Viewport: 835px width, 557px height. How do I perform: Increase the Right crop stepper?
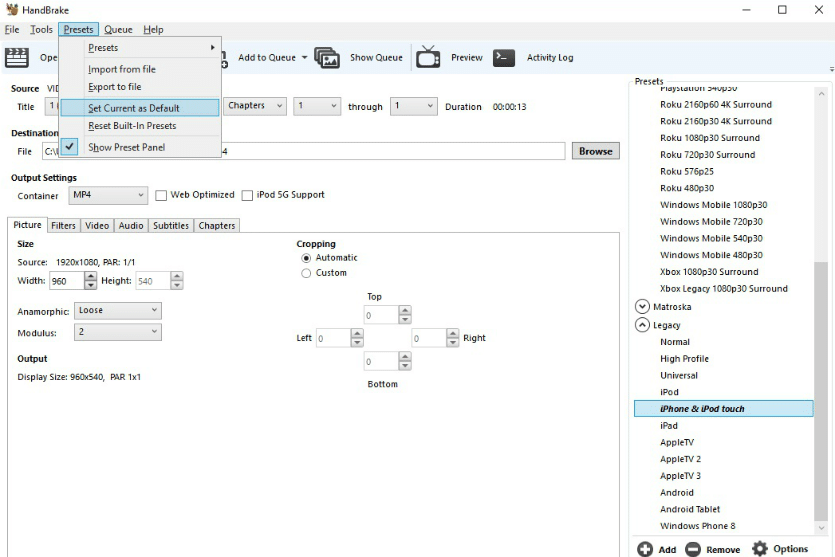point(453,333)
